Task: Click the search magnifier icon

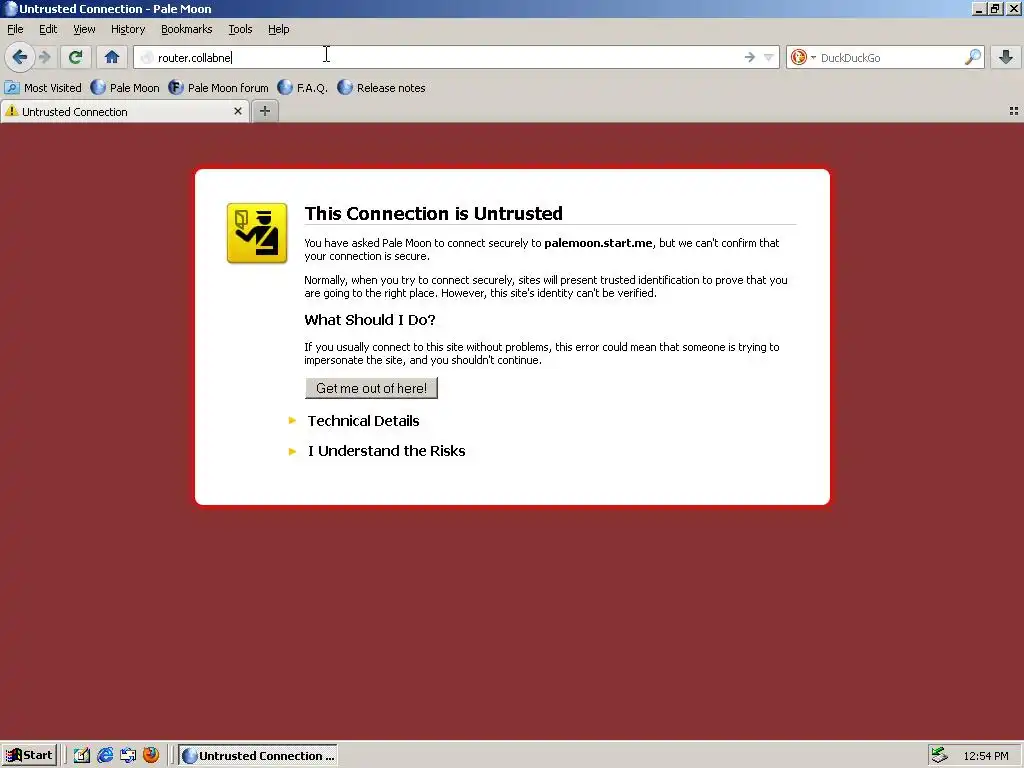Action: point(973,57)
